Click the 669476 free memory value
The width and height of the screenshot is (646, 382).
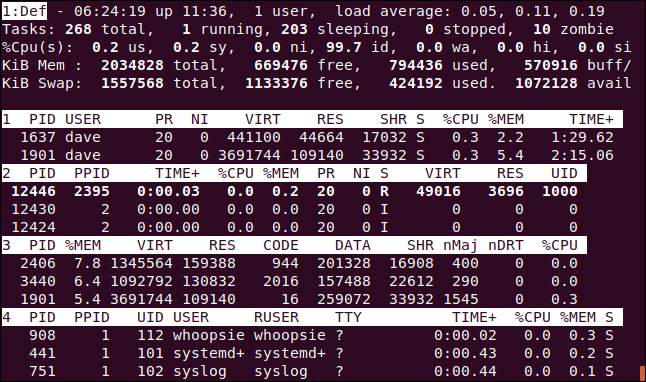pyautogui.click(x=281, y=65)
